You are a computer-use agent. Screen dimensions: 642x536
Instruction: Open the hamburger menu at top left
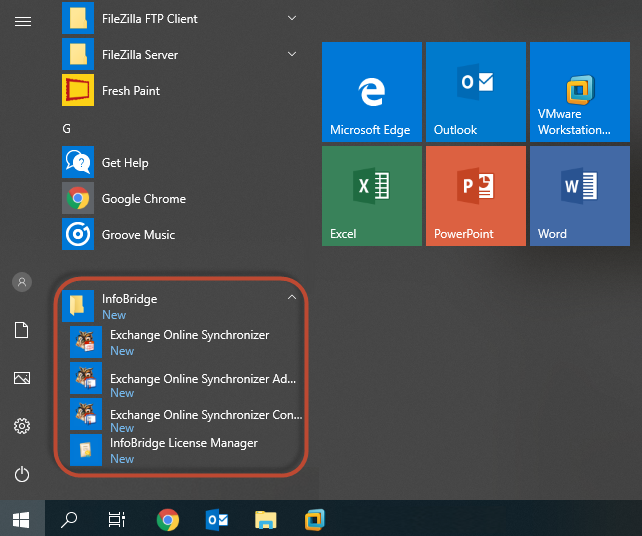pyautogui.click(x=23, y=21)
